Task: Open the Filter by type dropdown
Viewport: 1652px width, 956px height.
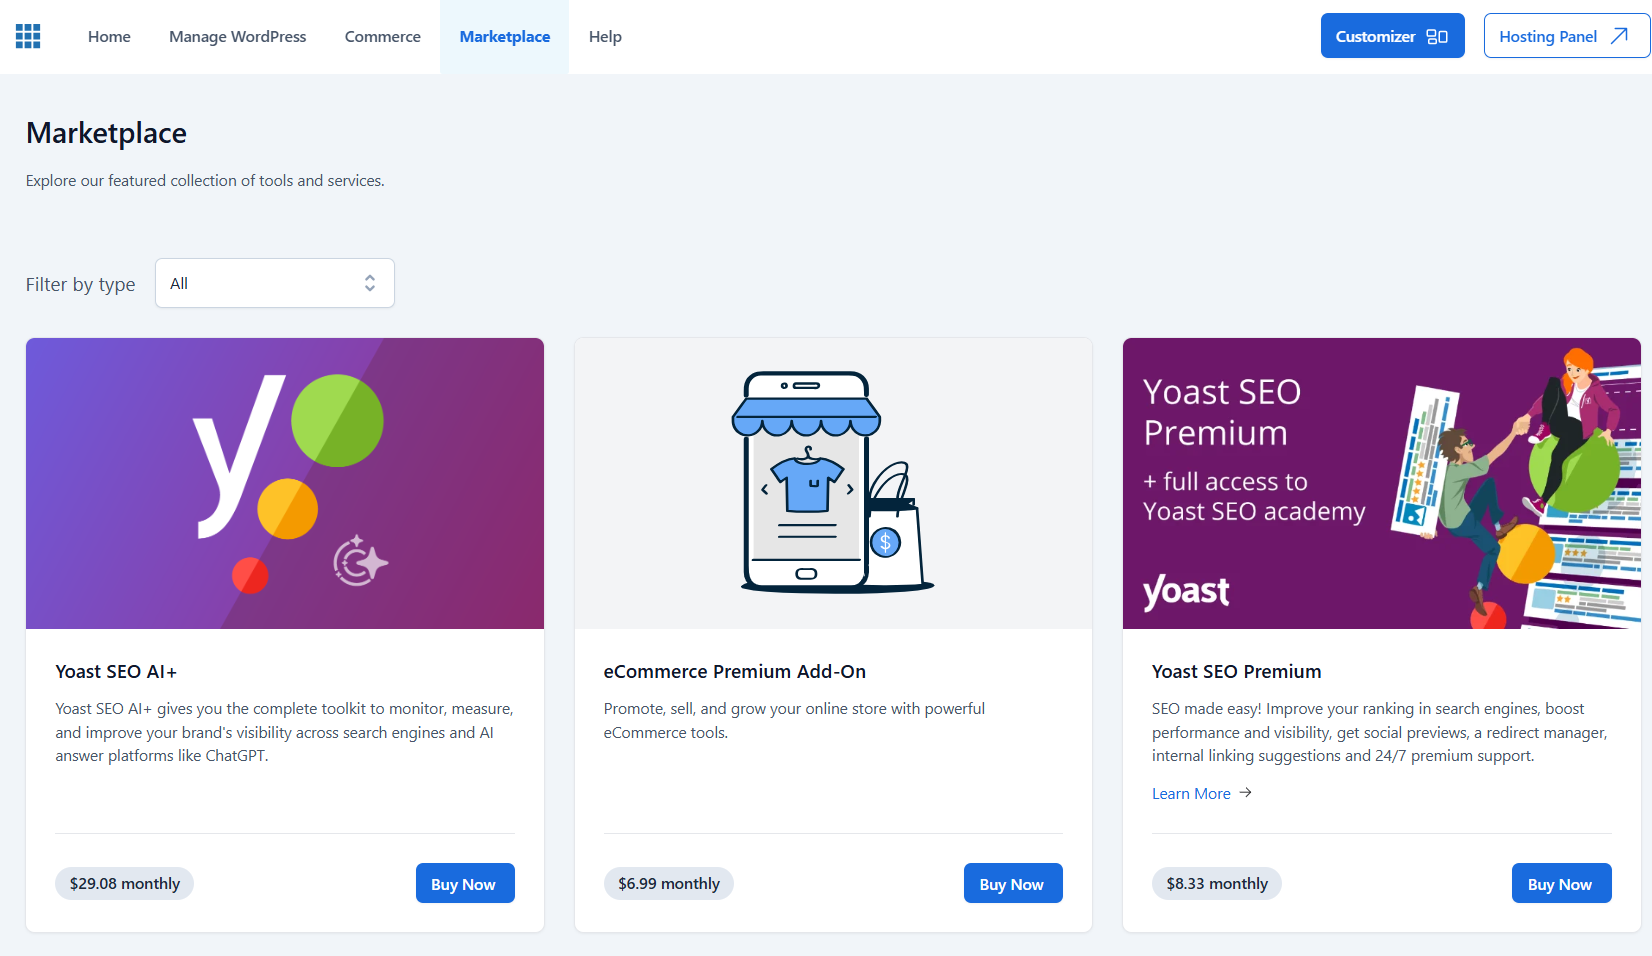Action: click(x=274, y=284)
